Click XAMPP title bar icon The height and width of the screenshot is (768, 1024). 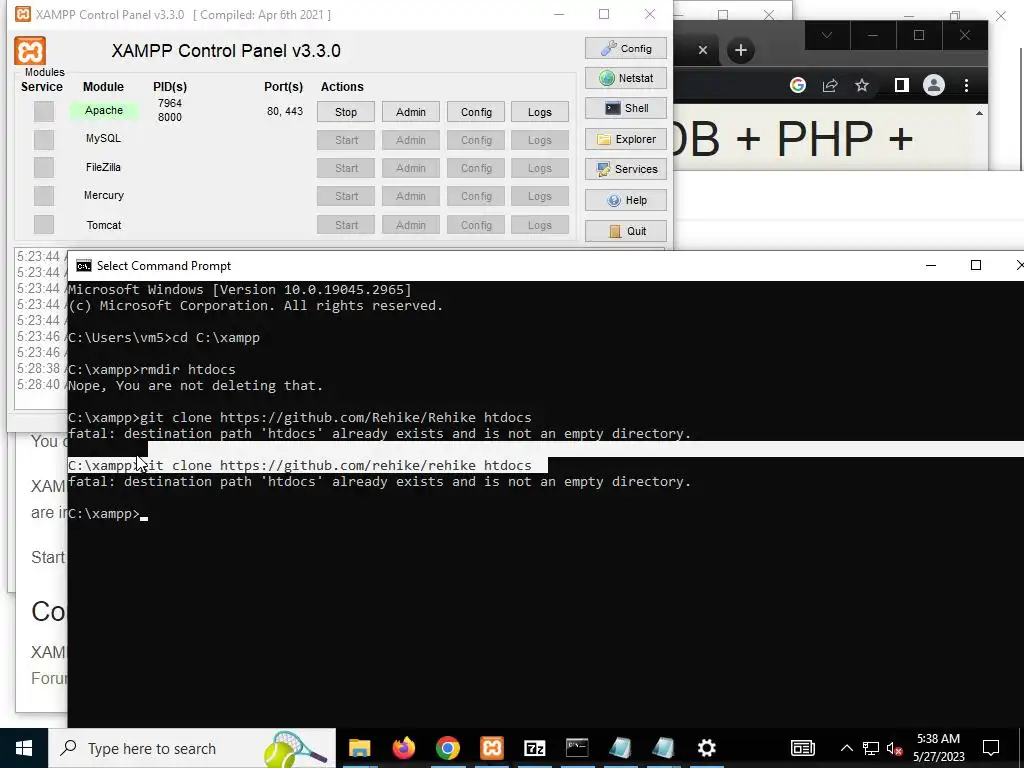pyautogui.click(x=23, y=14)
